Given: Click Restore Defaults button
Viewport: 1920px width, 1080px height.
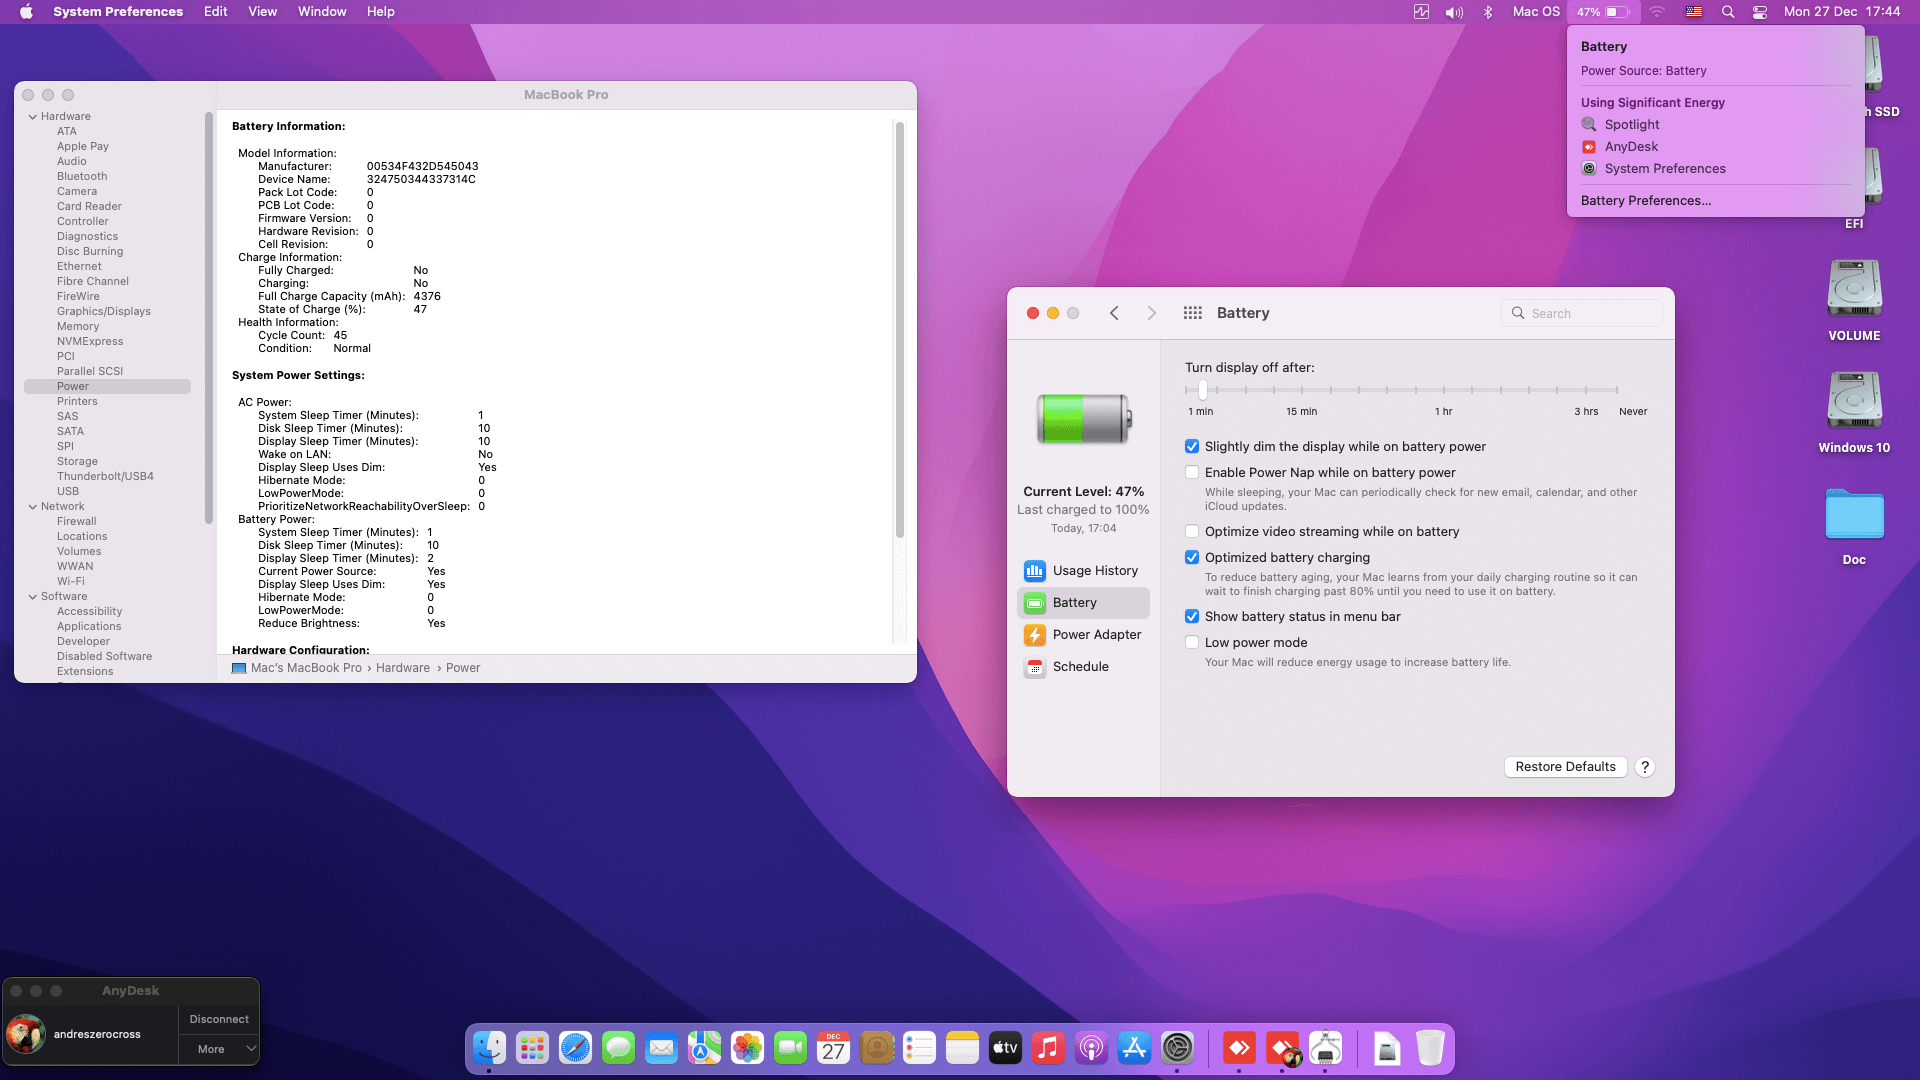Looking at the screenshot, I should [1565, 766].
